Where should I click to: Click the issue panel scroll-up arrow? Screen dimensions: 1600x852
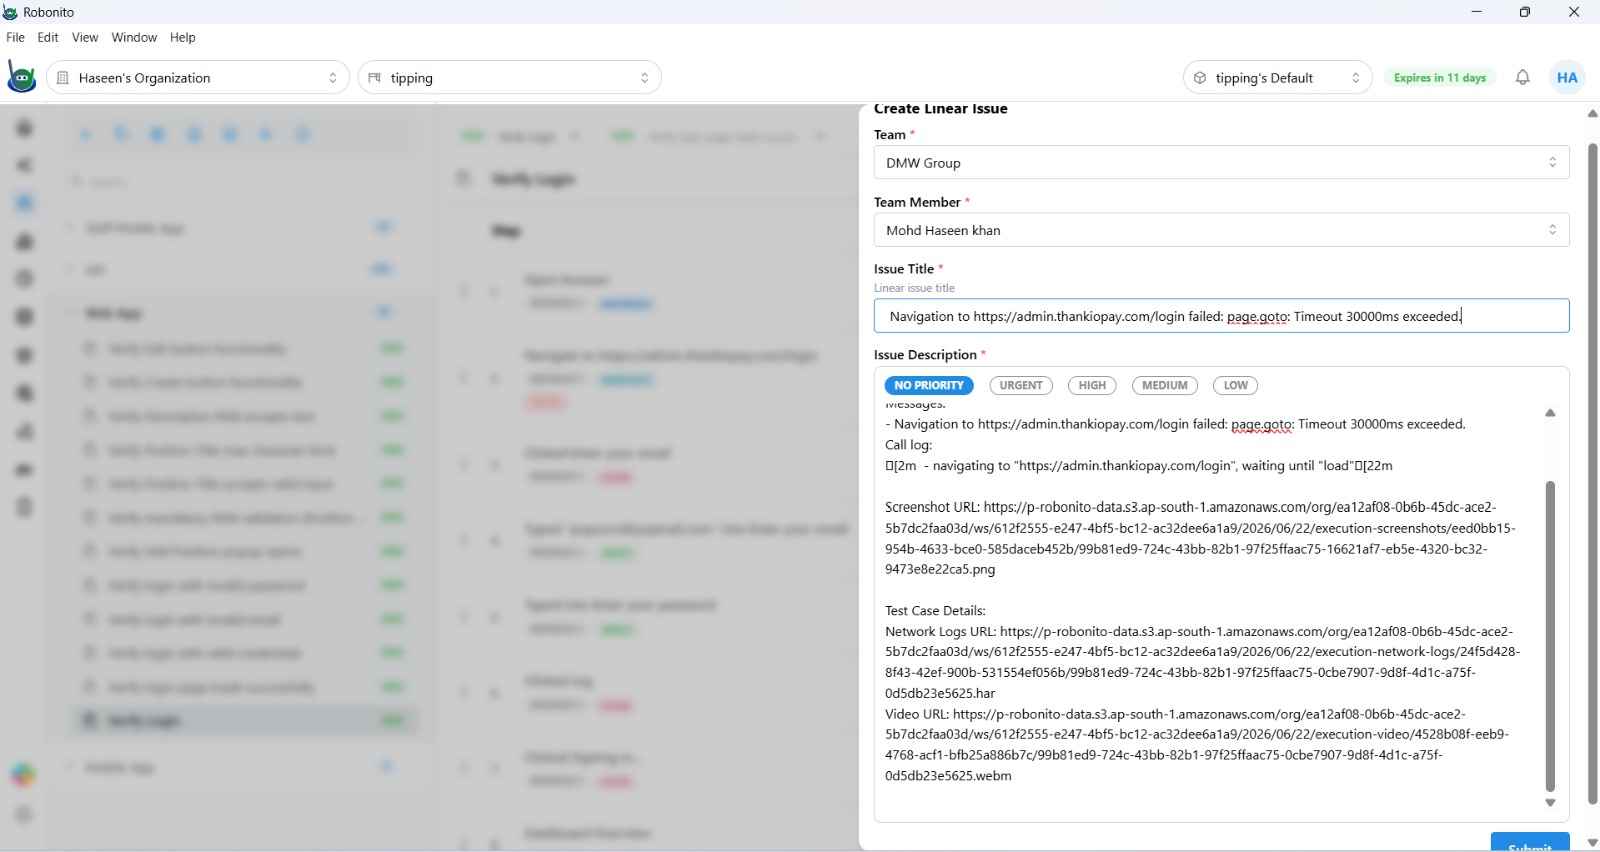point(1592,113)
